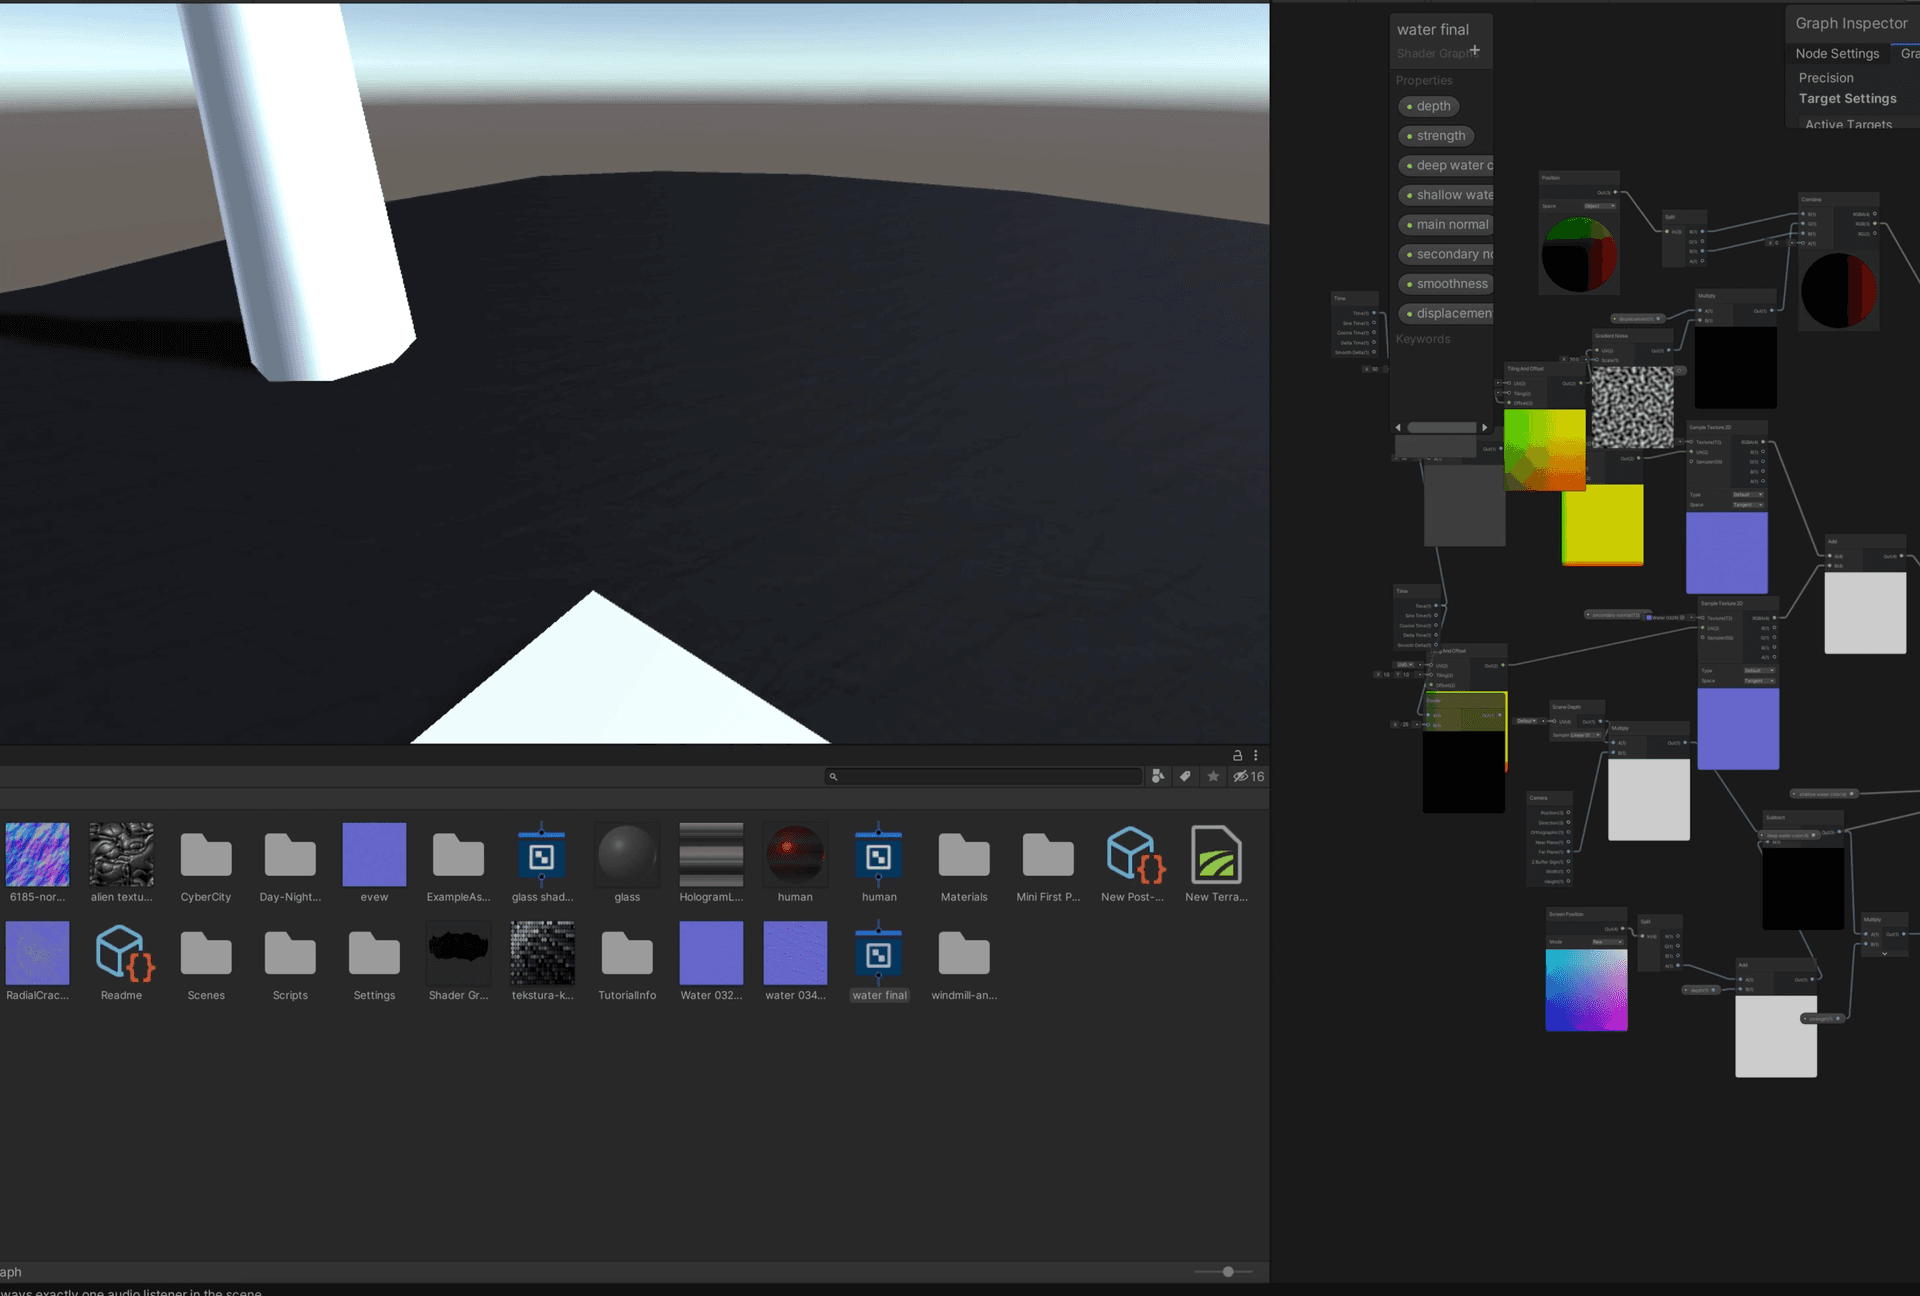Select the Blackboard displacemen... property pill
This screenshot has height=1296, width=1920.
pos(1446,314)
